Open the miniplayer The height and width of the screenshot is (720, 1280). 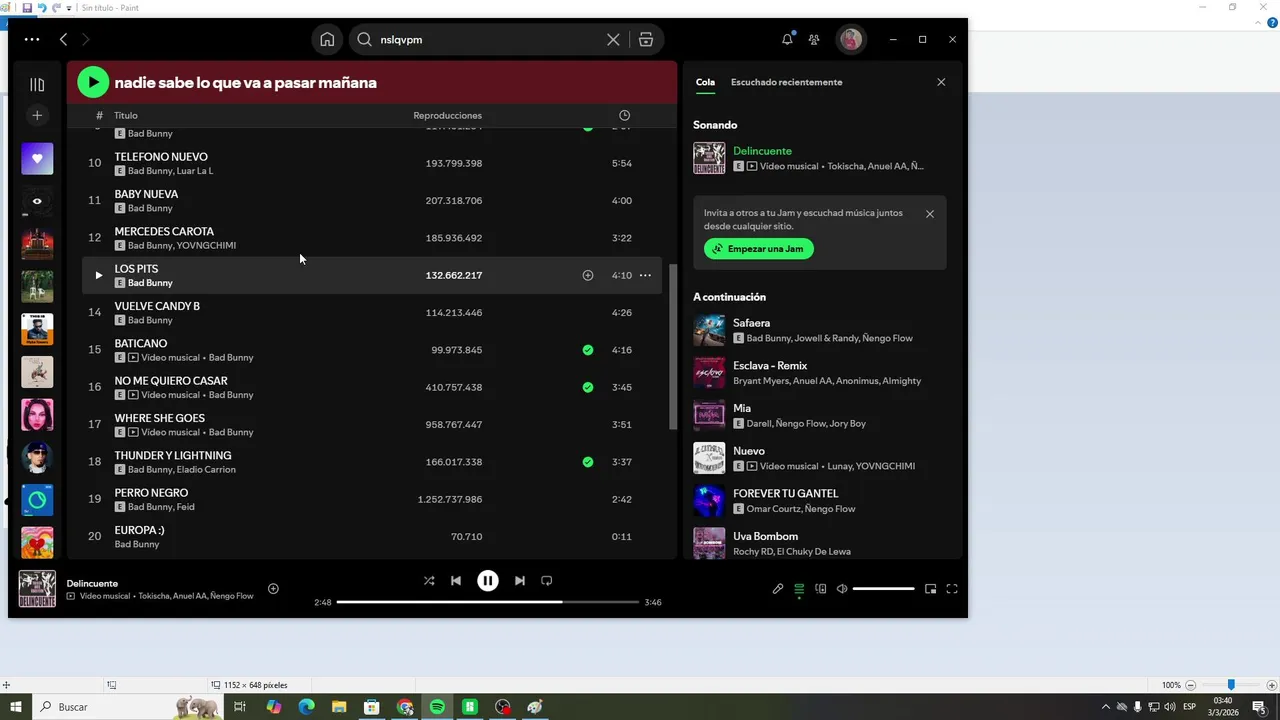coord(930,589)
